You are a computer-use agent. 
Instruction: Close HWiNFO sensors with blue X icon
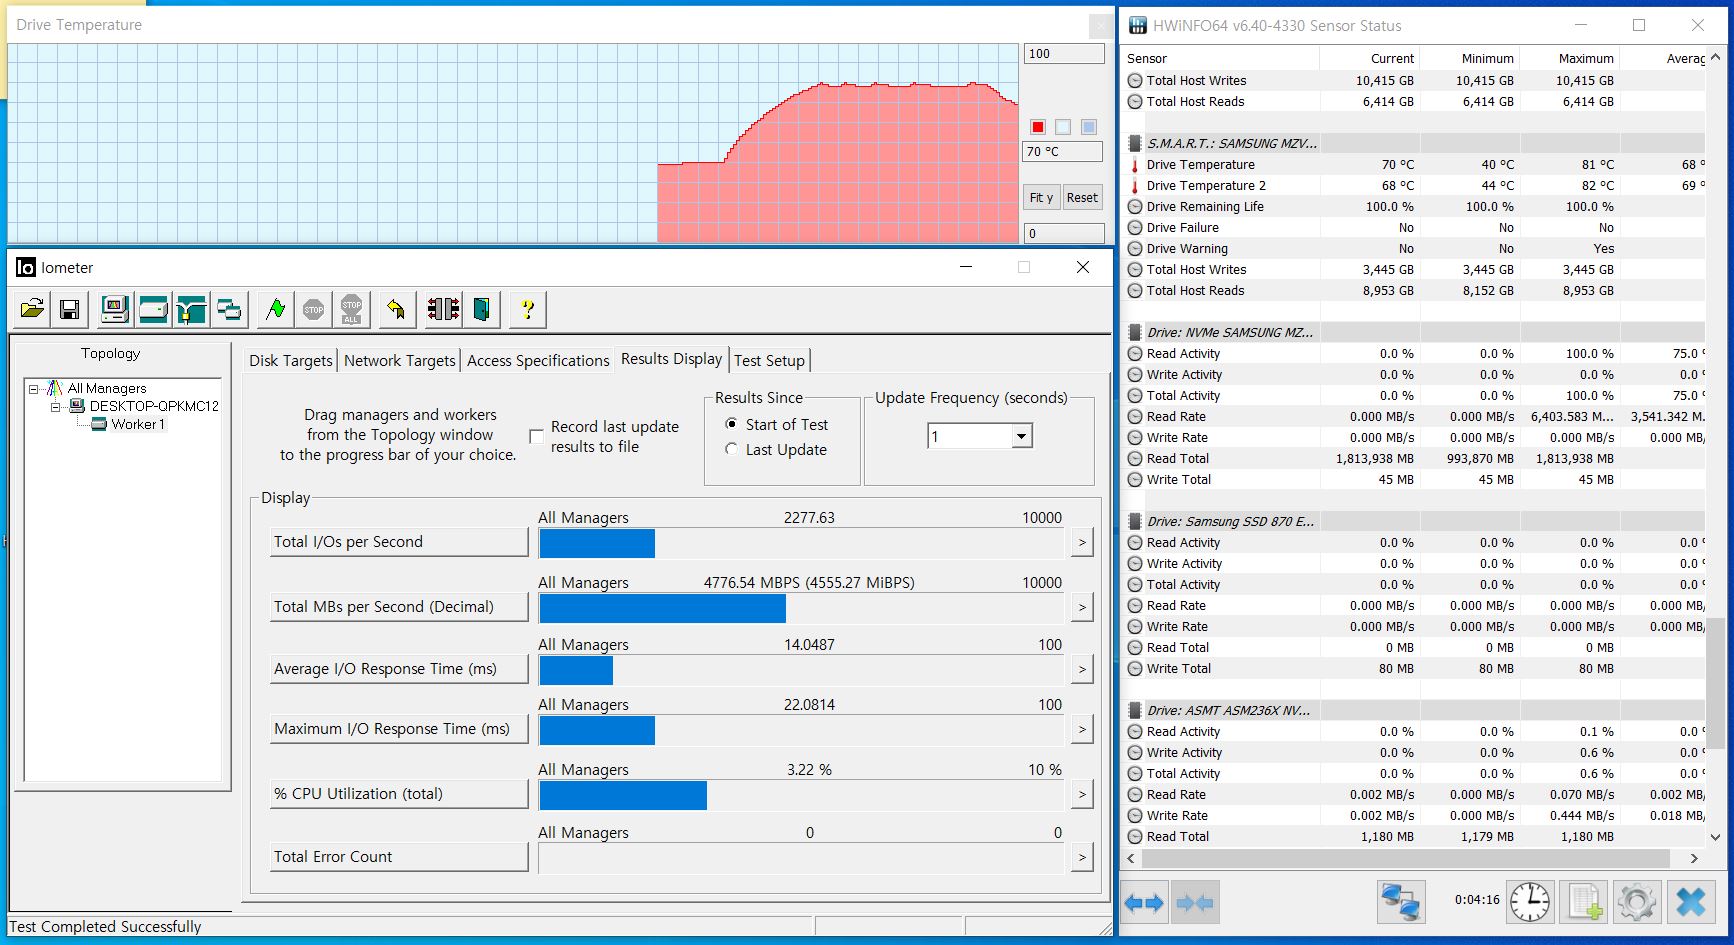click(1690, 903)
